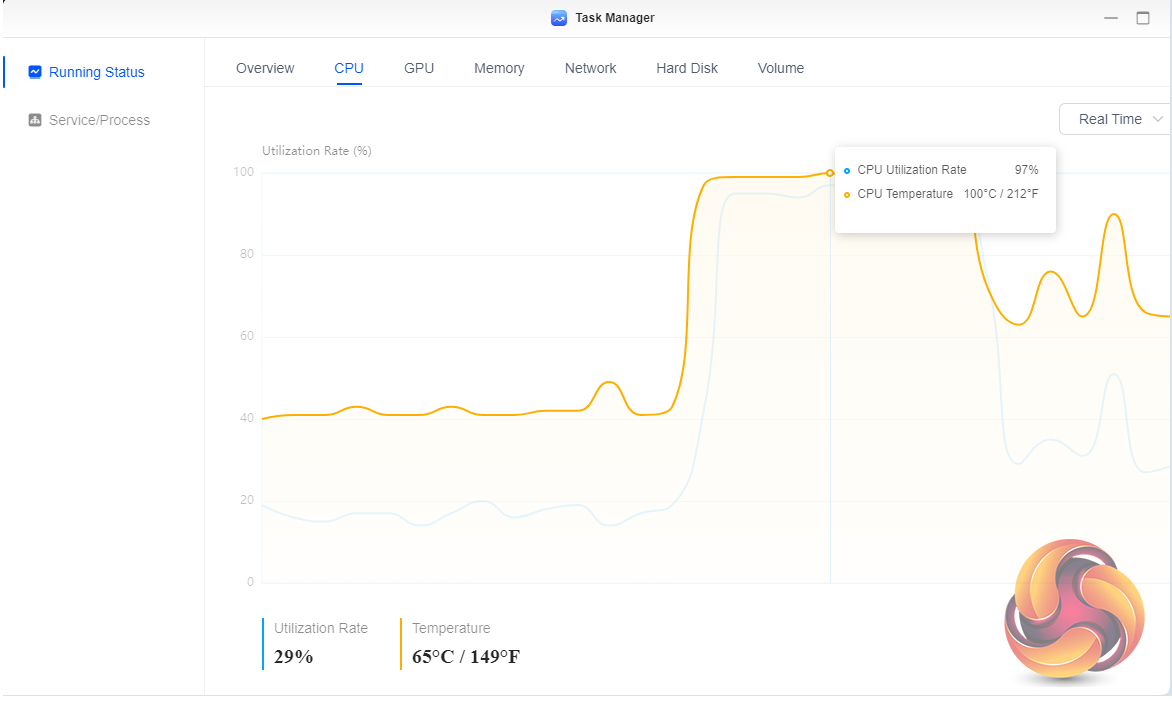The width and height of the screenshot is (1172, 702).
Task: Click the Service/Process sidebar icon
Action: (x=35, y=120)
